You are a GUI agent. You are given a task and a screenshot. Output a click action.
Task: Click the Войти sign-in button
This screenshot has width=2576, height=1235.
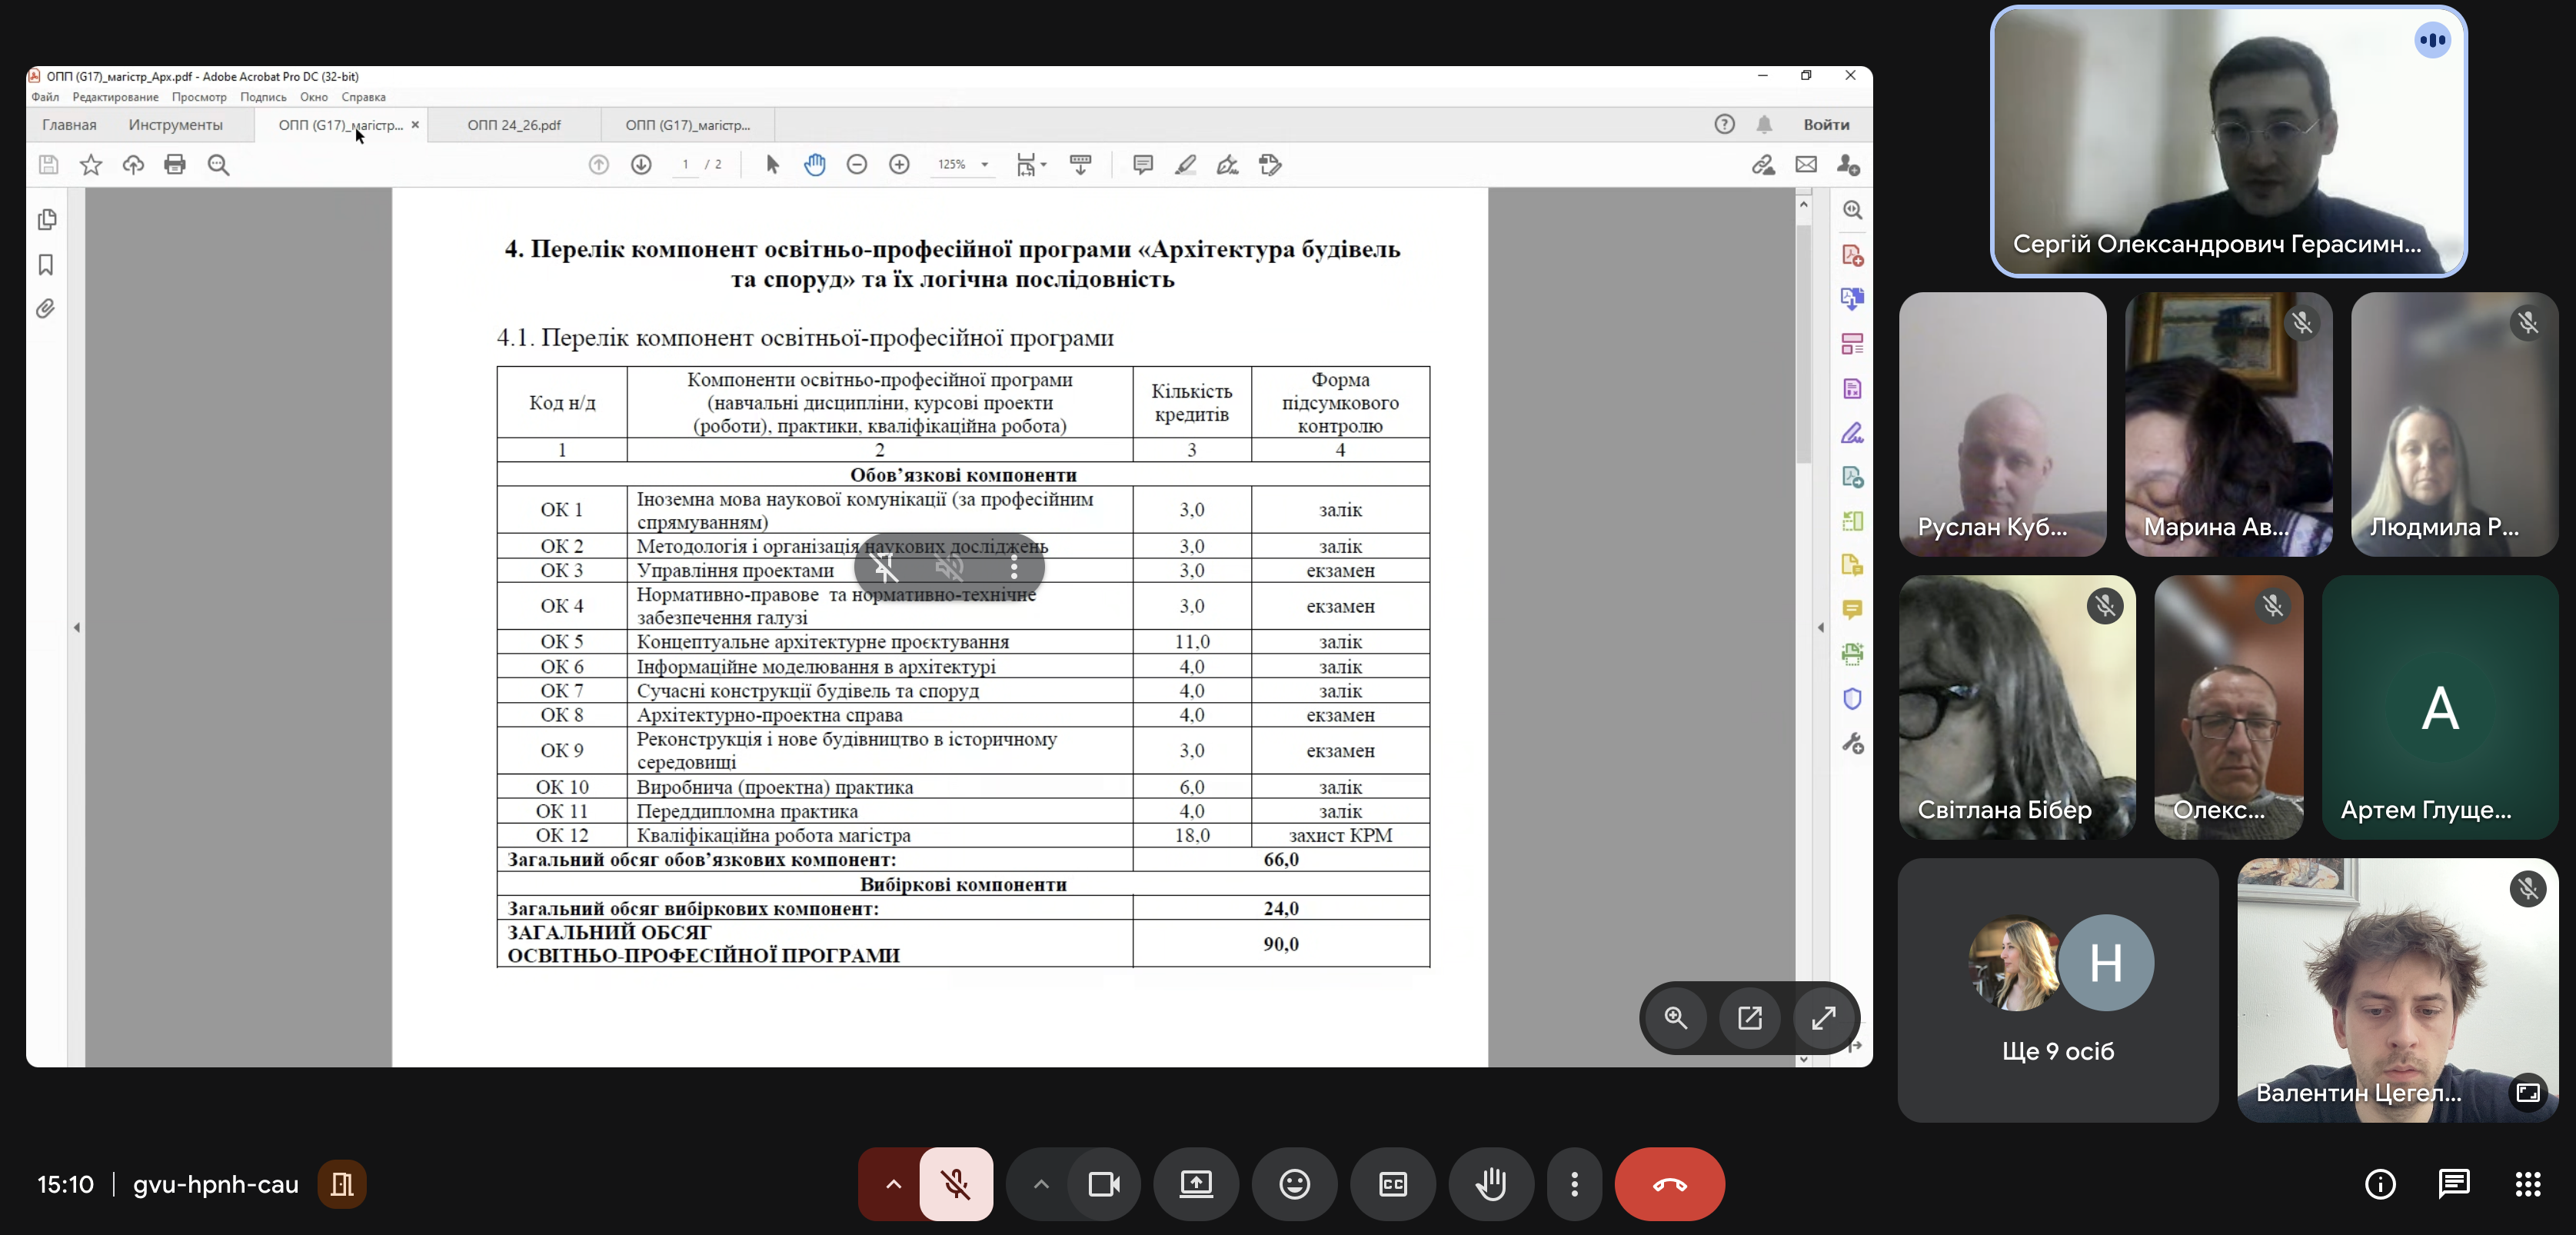(x=1826, y=125)
